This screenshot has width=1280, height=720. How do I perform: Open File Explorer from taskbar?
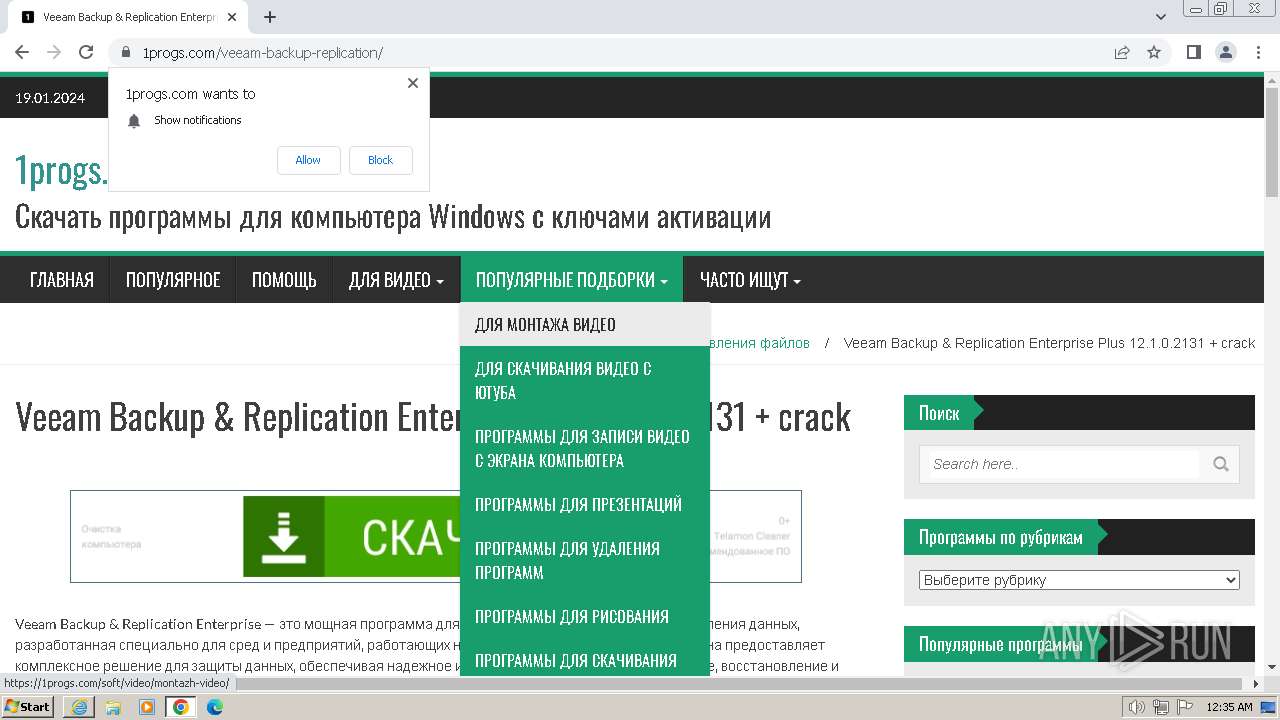[x=113, y=707]
